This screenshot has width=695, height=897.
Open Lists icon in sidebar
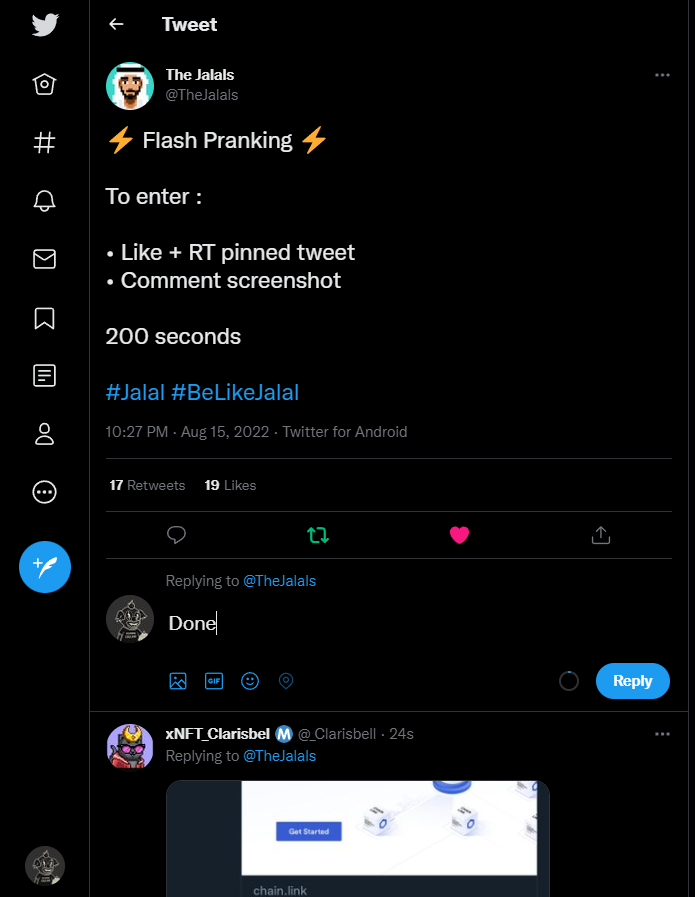pos(45,376)
